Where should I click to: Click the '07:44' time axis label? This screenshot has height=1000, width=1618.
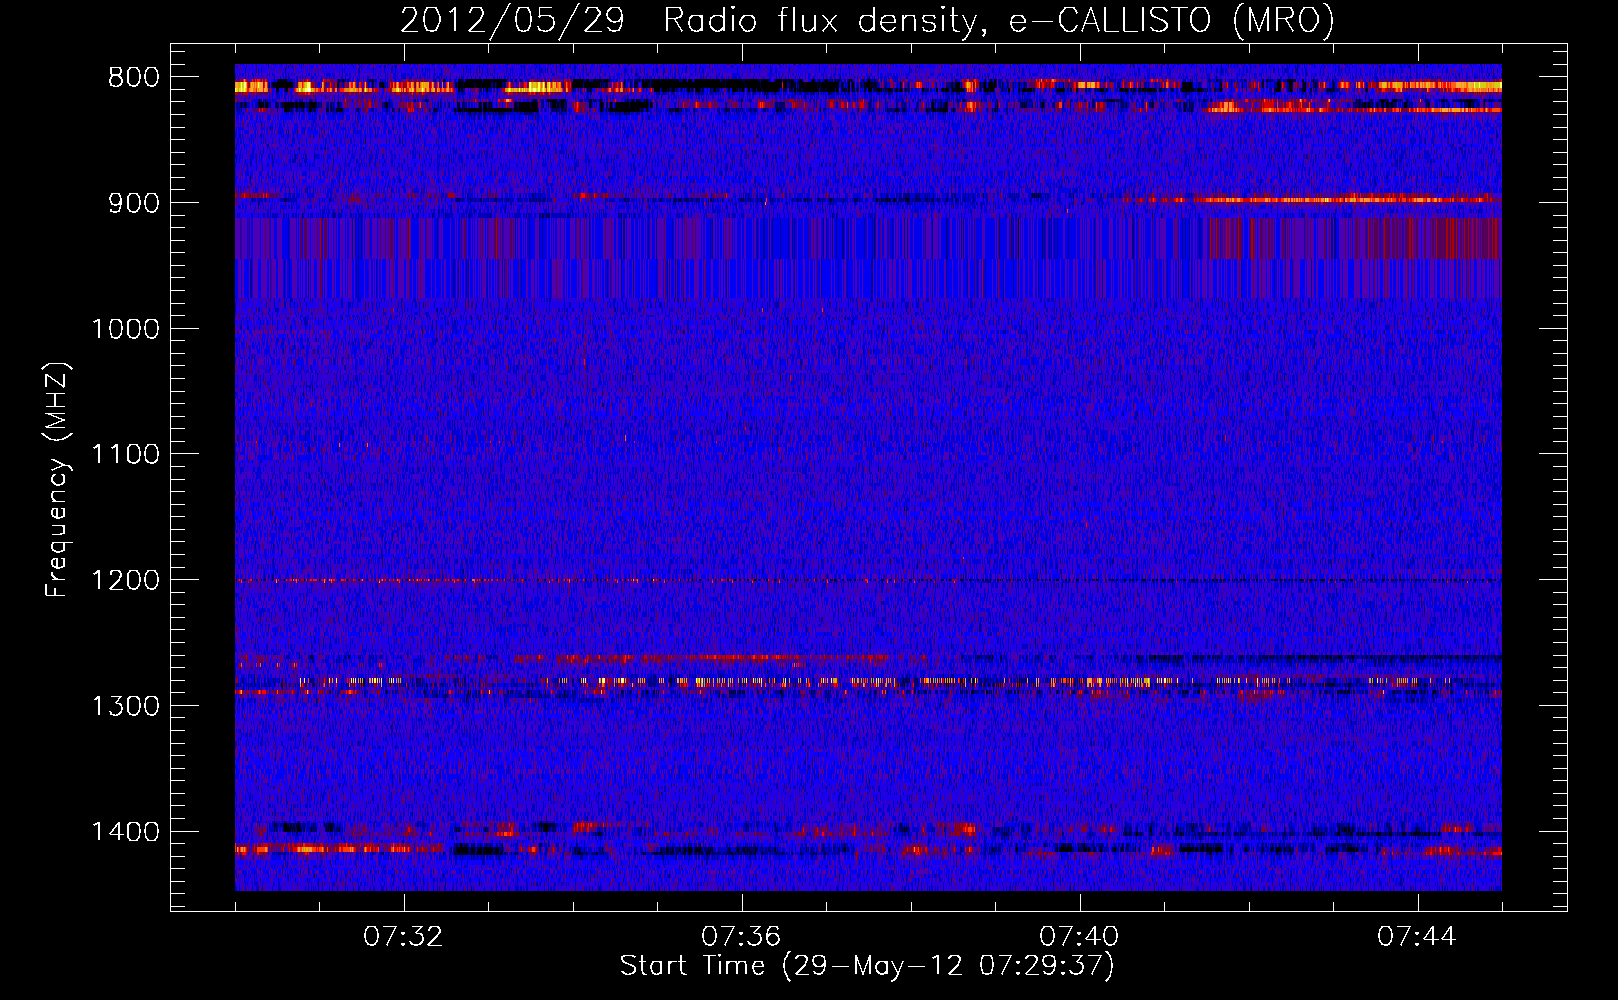click(1417, 937)
